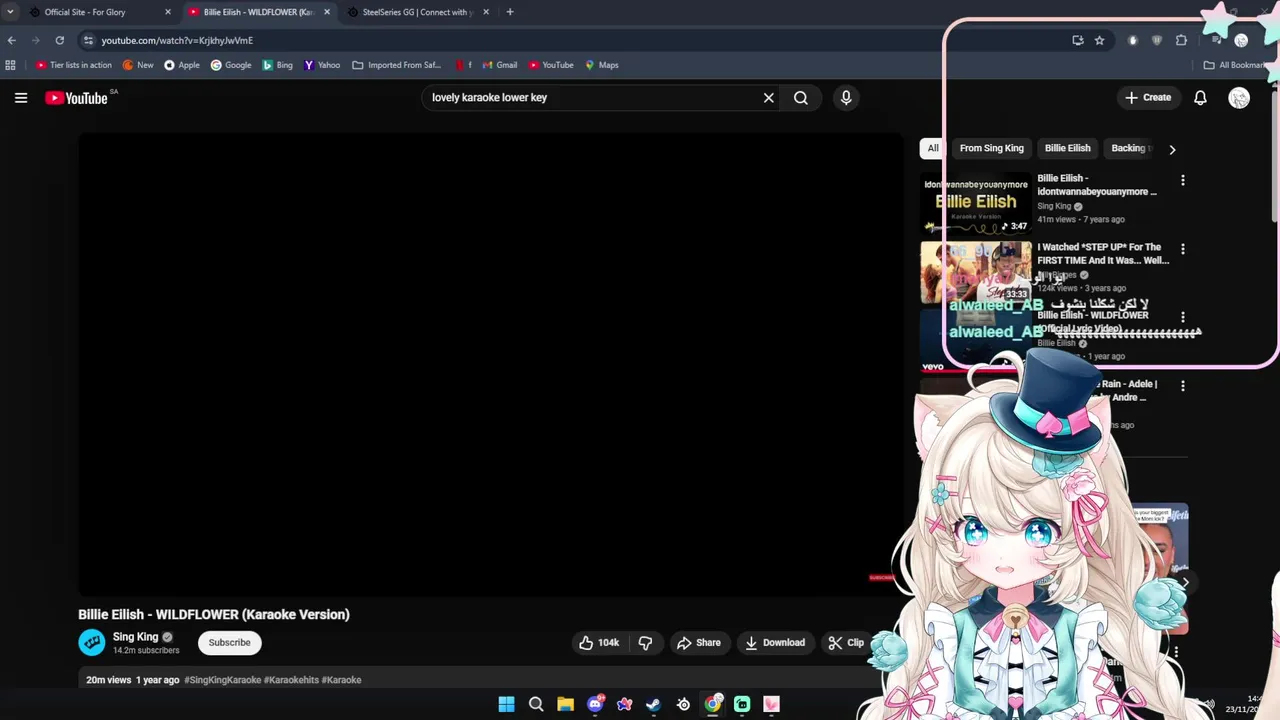This screenshot has width=1280, height=720.
Task: Open the Create button
Action: pos(1148,98)
